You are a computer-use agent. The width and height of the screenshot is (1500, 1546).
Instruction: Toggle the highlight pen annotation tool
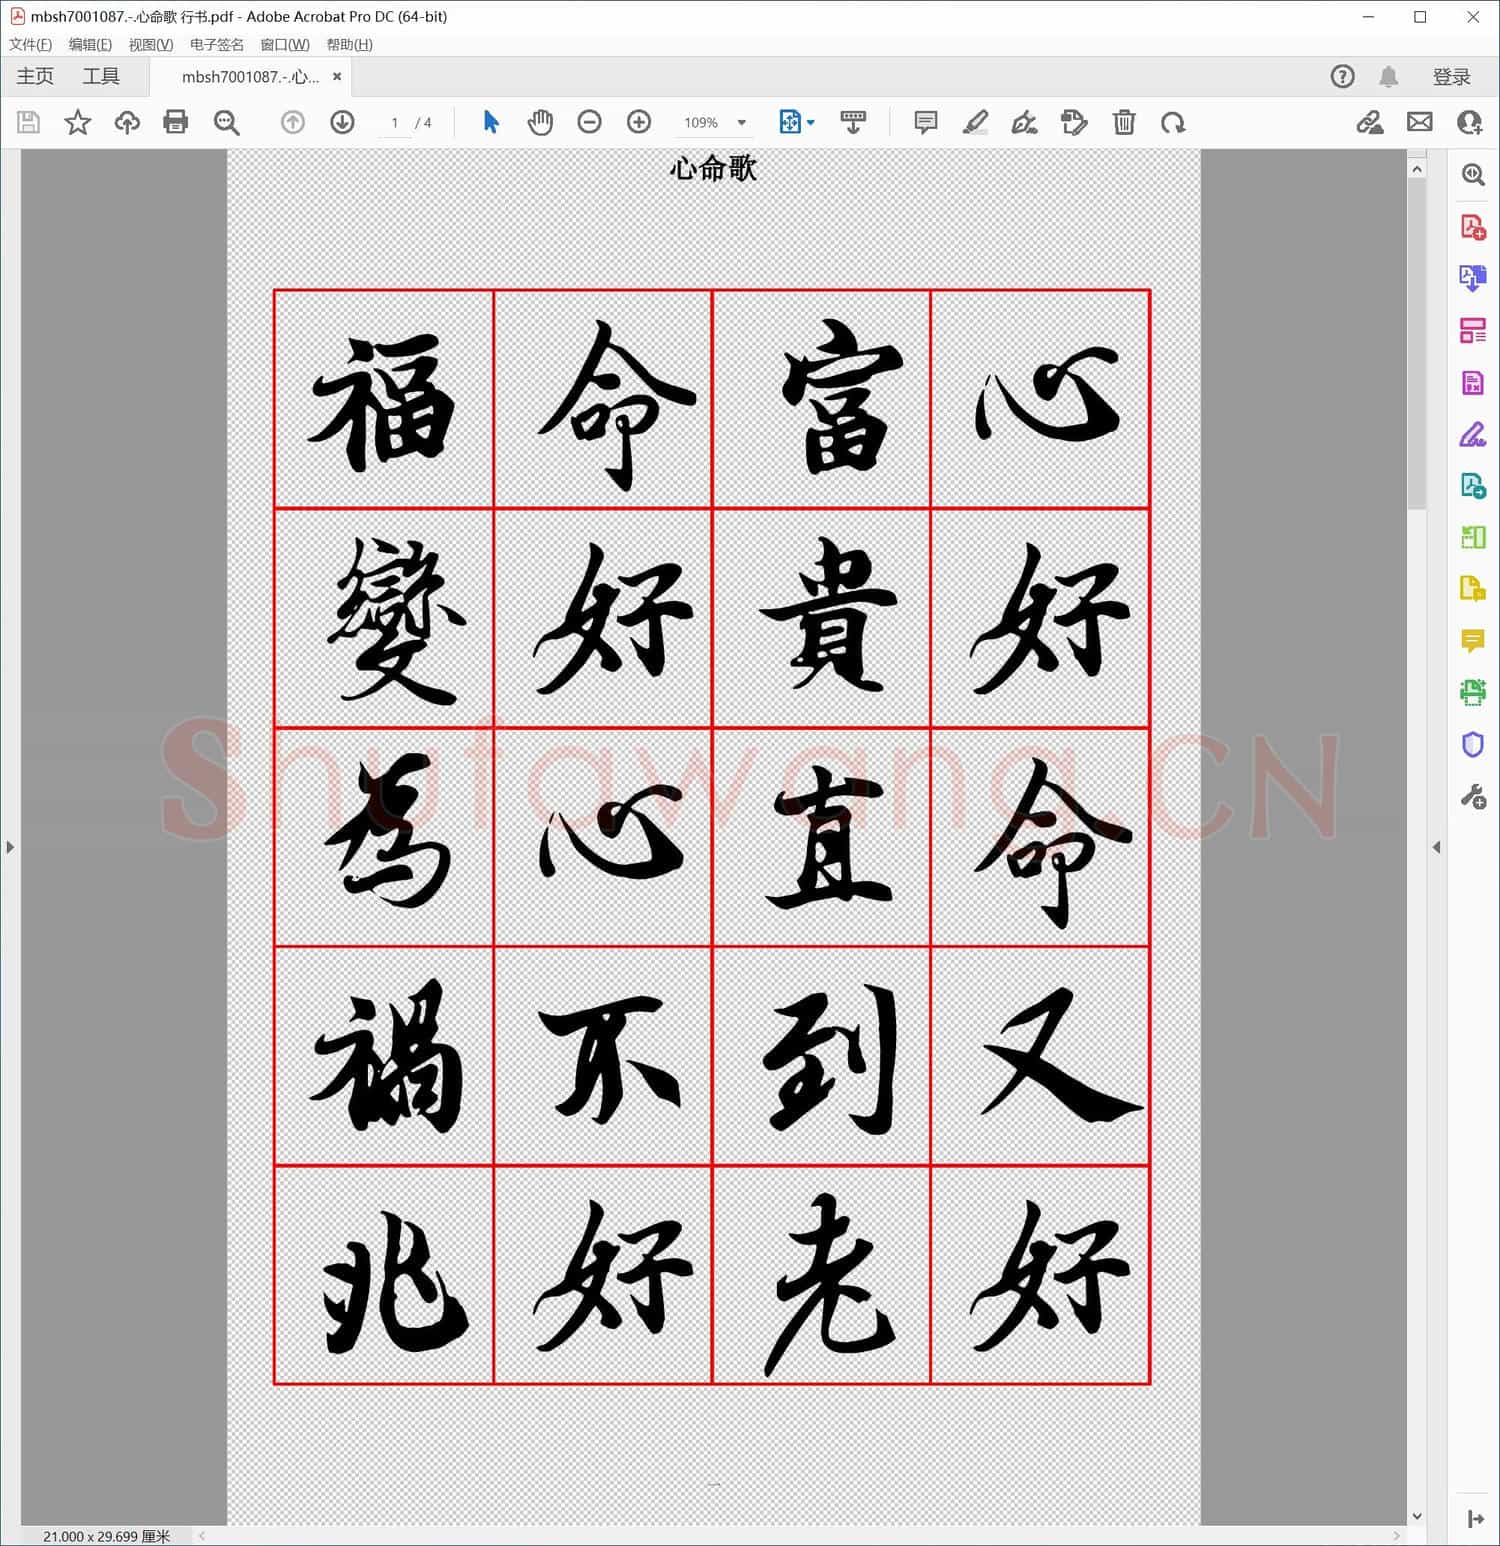click(975, 122)
